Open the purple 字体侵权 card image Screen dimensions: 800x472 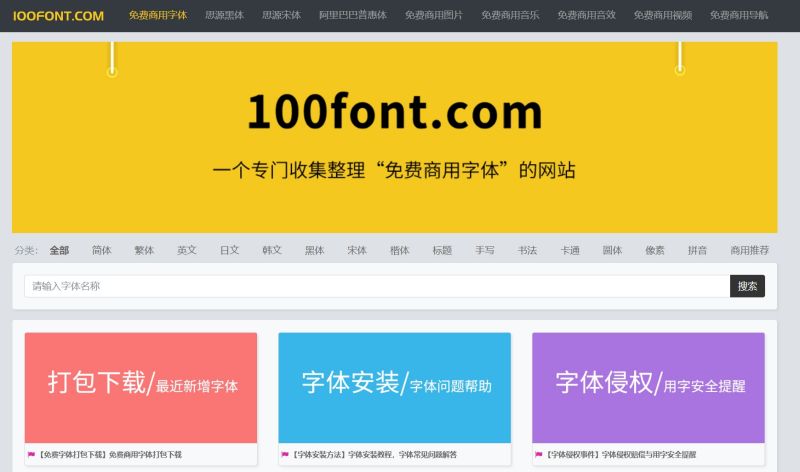tap(648, 388)
